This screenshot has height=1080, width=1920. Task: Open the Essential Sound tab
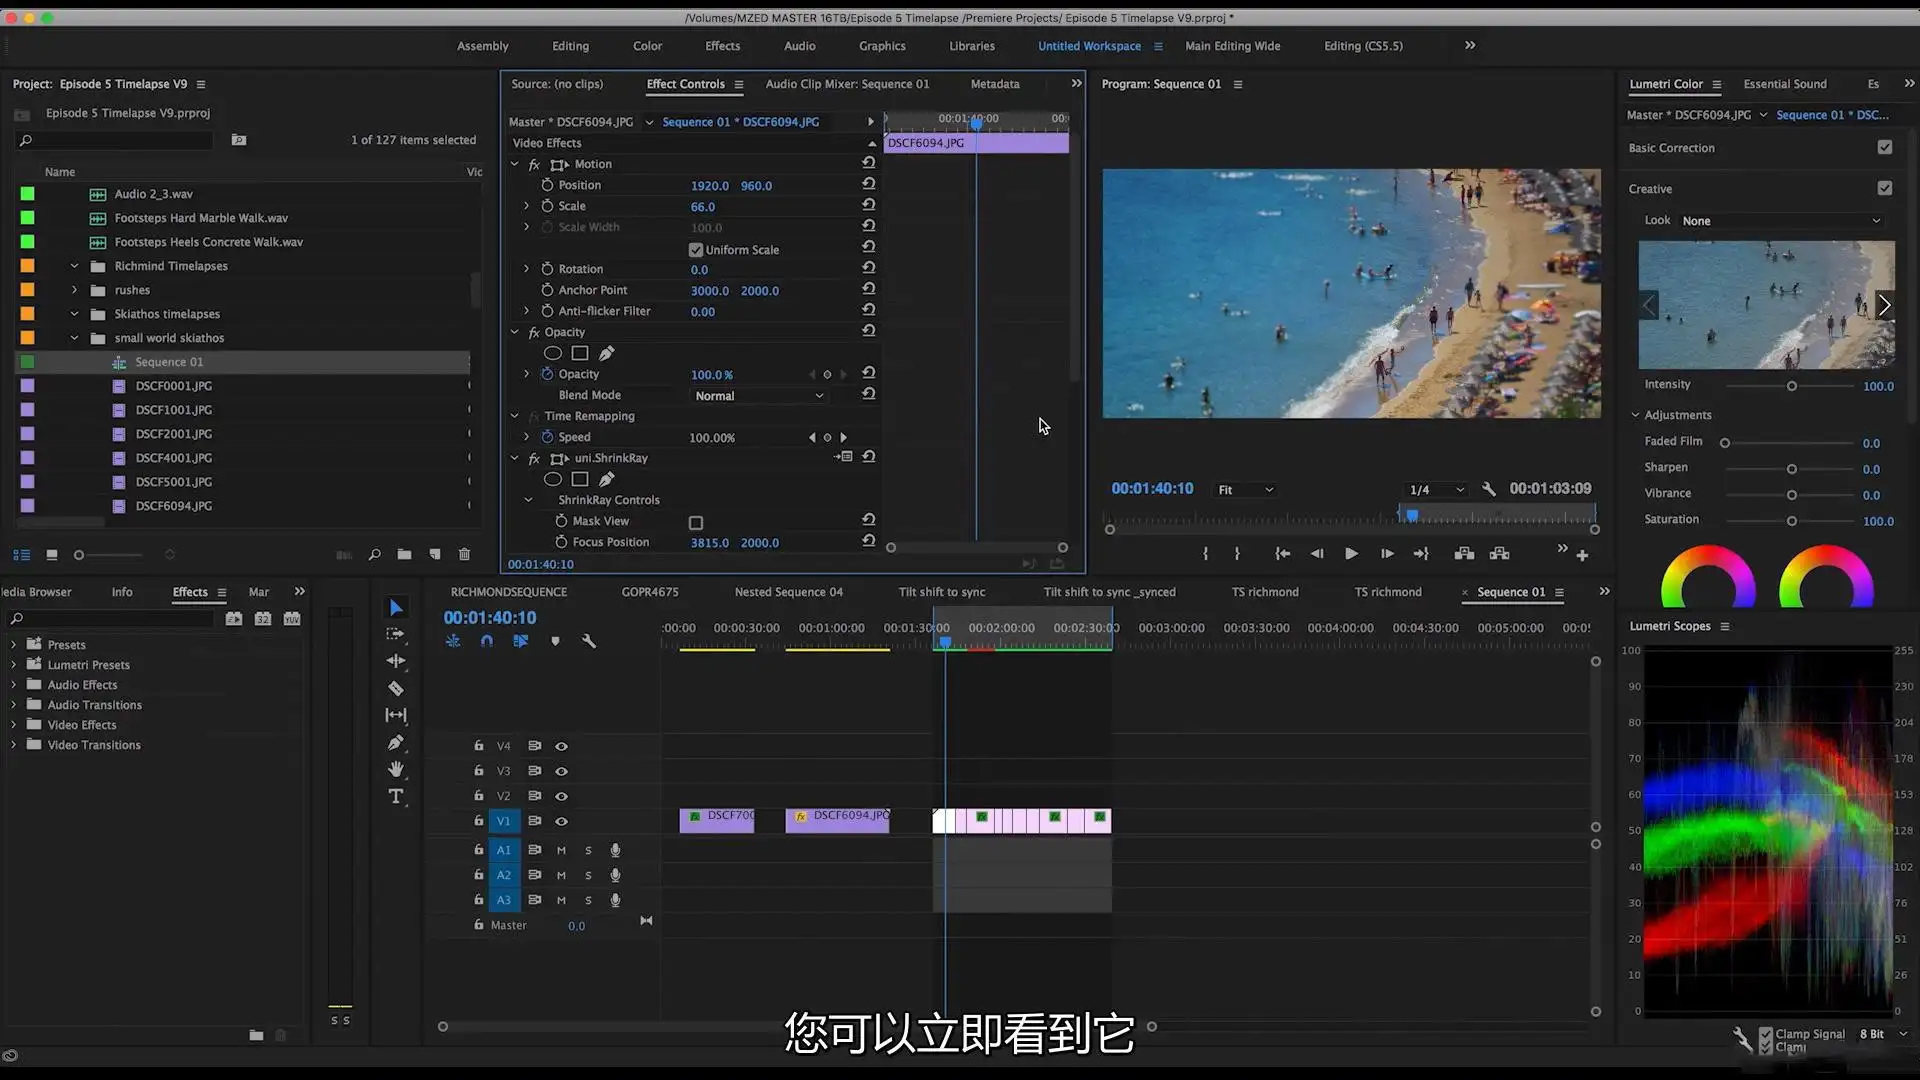click(1785, 84)
